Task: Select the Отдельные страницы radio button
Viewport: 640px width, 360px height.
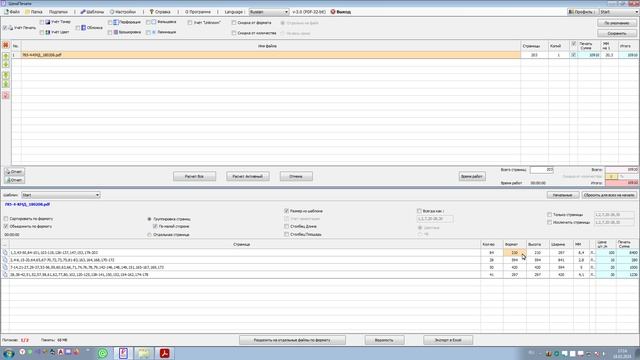Action: tap(149, 235)
